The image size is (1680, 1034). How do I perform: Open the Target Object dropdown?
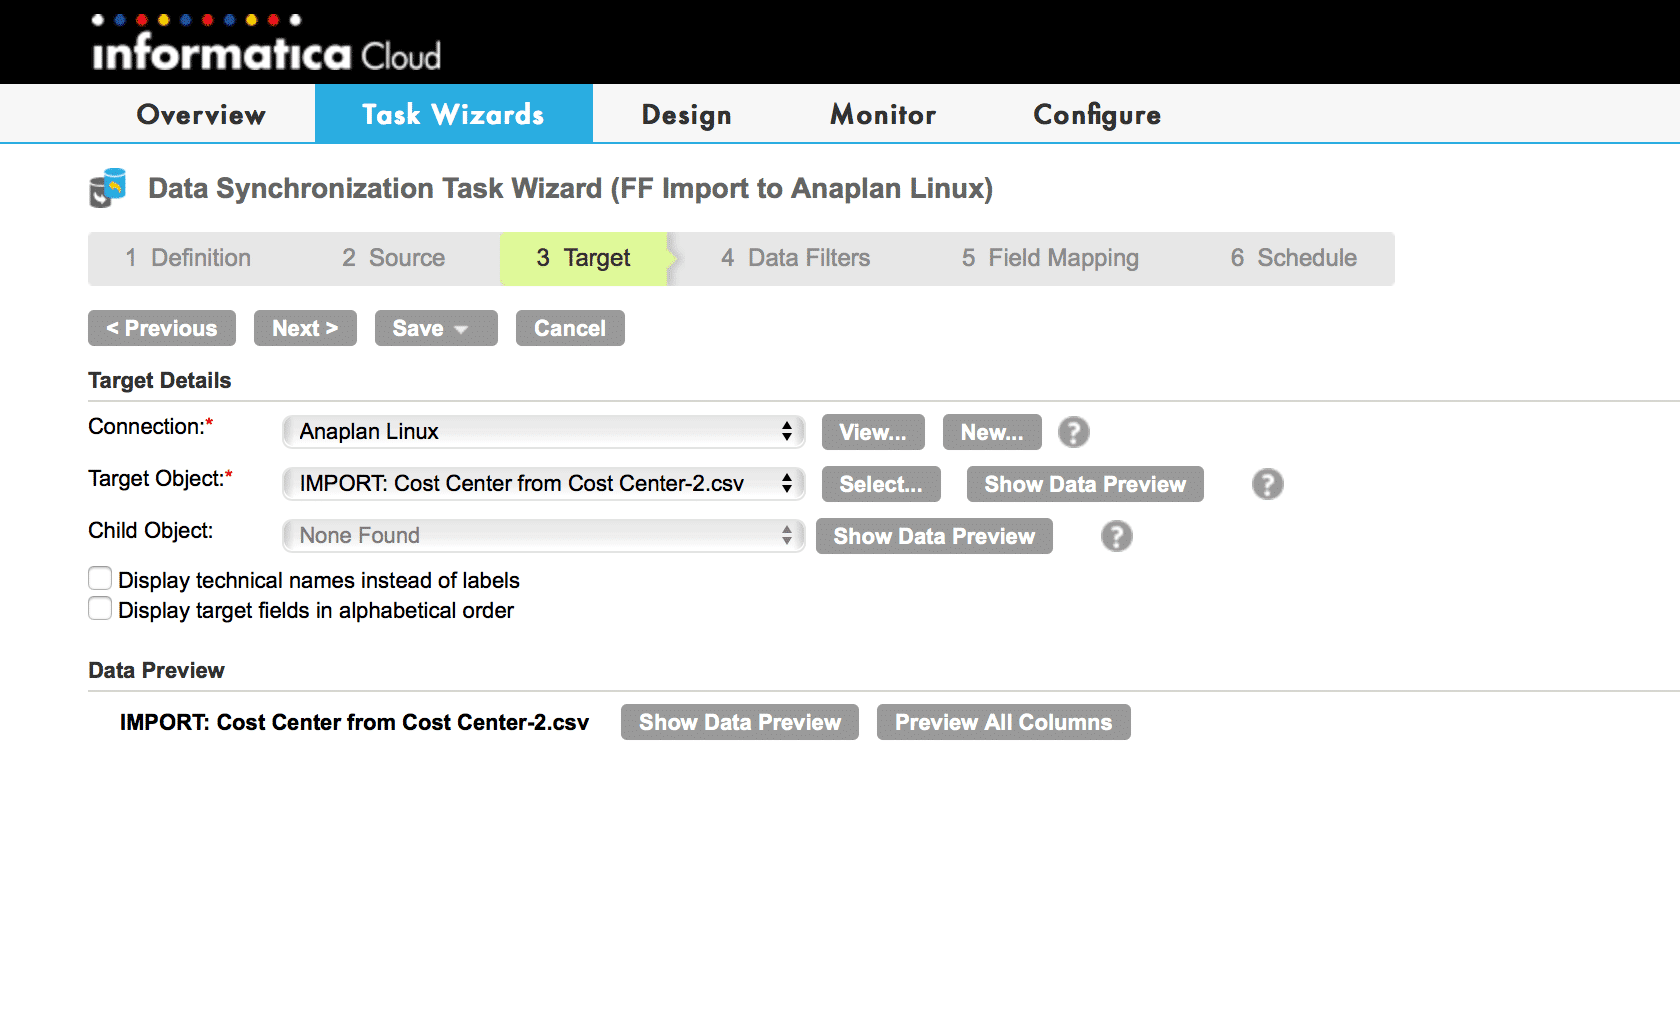(x=544, y=483)
